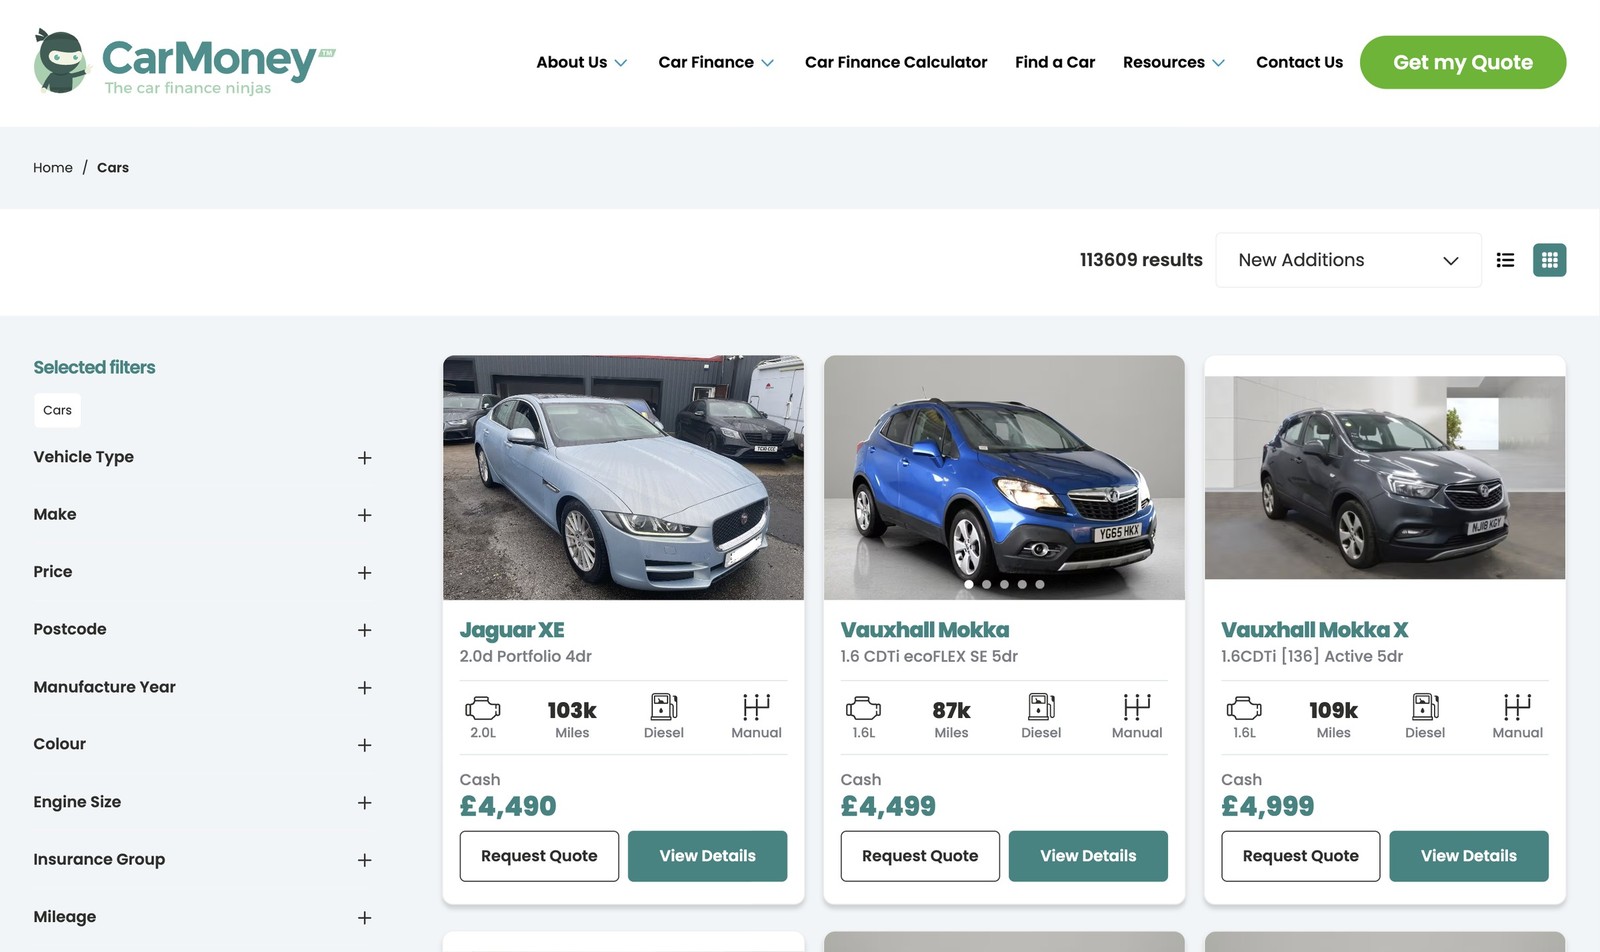Click the Selected filters heading
The height and width of the screenshot is (952, 1600).
(x=95, y=367)
